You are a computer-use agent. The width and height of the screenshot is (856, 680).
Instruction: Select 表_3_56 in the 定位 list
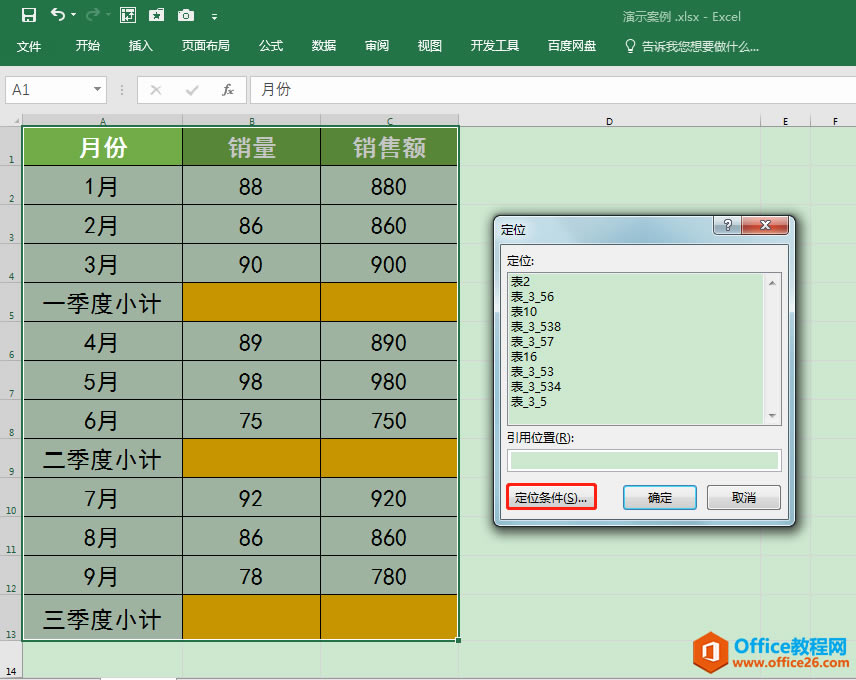coord(637,296)
